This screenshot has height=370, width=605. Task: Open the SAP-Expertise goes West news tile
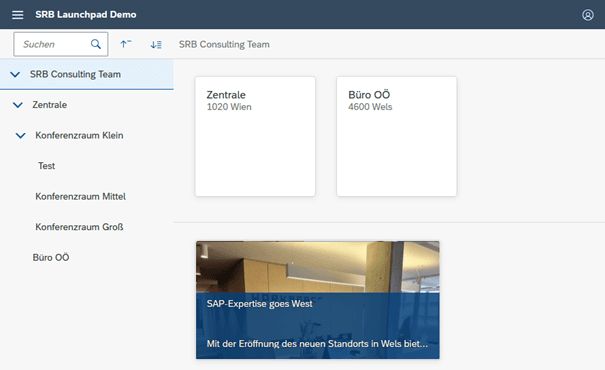[318, 300]
